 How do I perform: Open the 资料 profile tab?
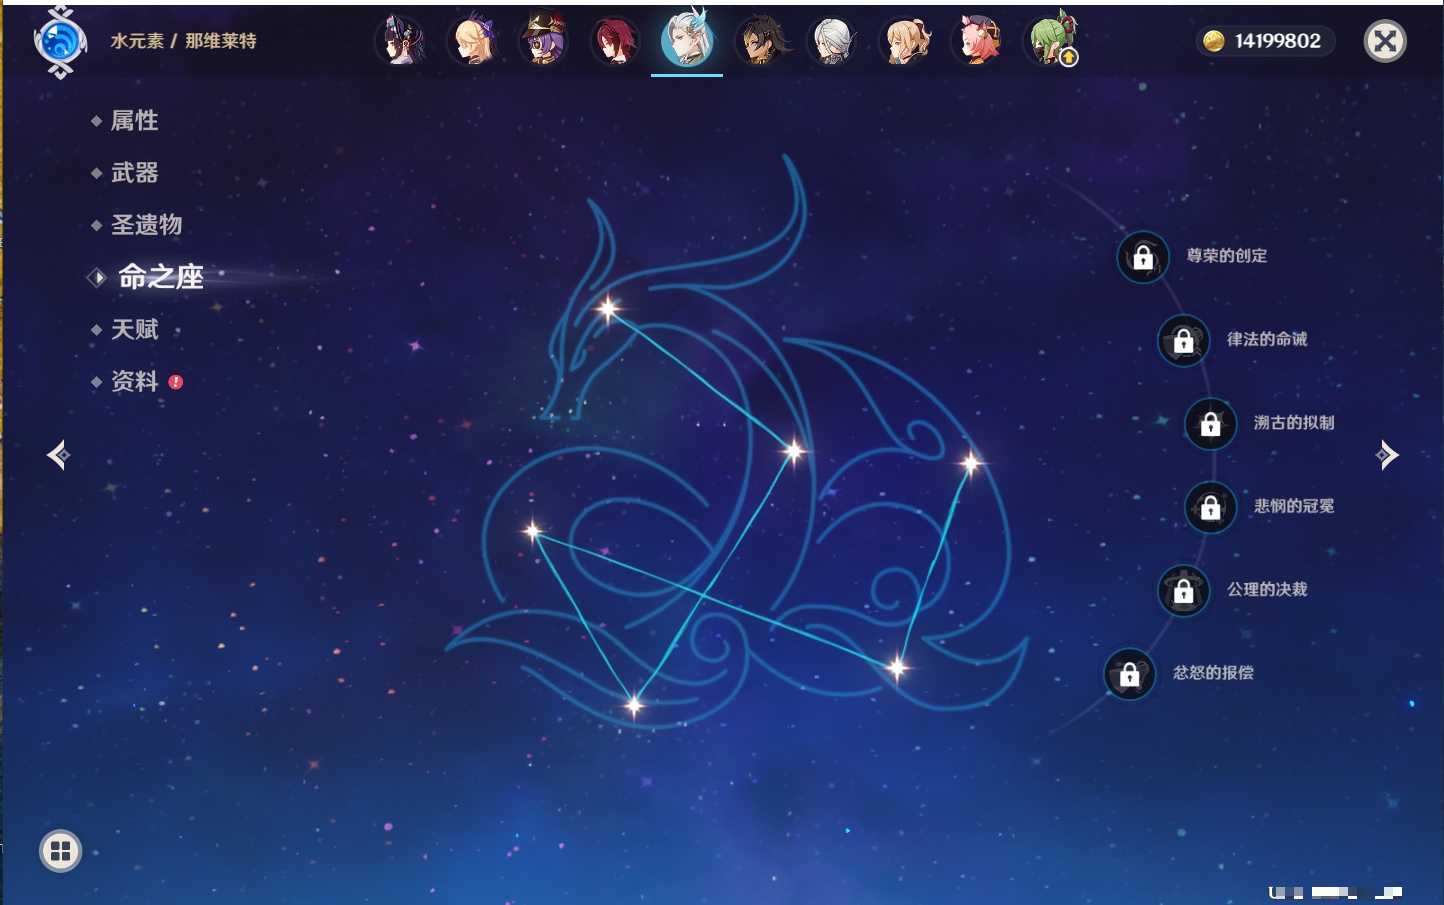[x=134, y=381]
